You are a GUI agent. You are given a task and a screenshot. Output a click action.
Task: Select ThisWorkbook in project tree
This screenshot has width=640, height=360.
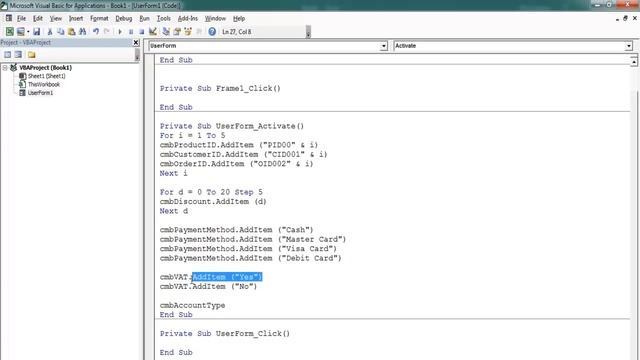point(44,84)
